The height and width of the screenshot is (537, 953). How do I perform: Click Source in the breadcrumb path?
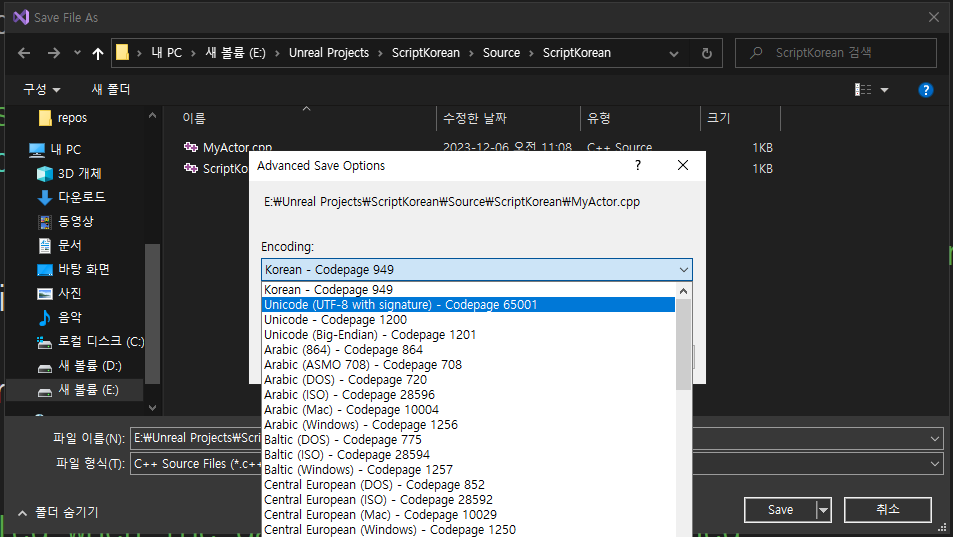point(501,53)
